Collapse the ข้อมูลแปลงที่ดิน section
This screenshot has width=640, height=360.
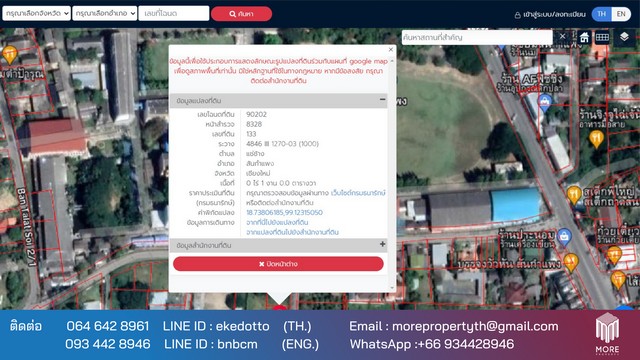click(382, 100)
